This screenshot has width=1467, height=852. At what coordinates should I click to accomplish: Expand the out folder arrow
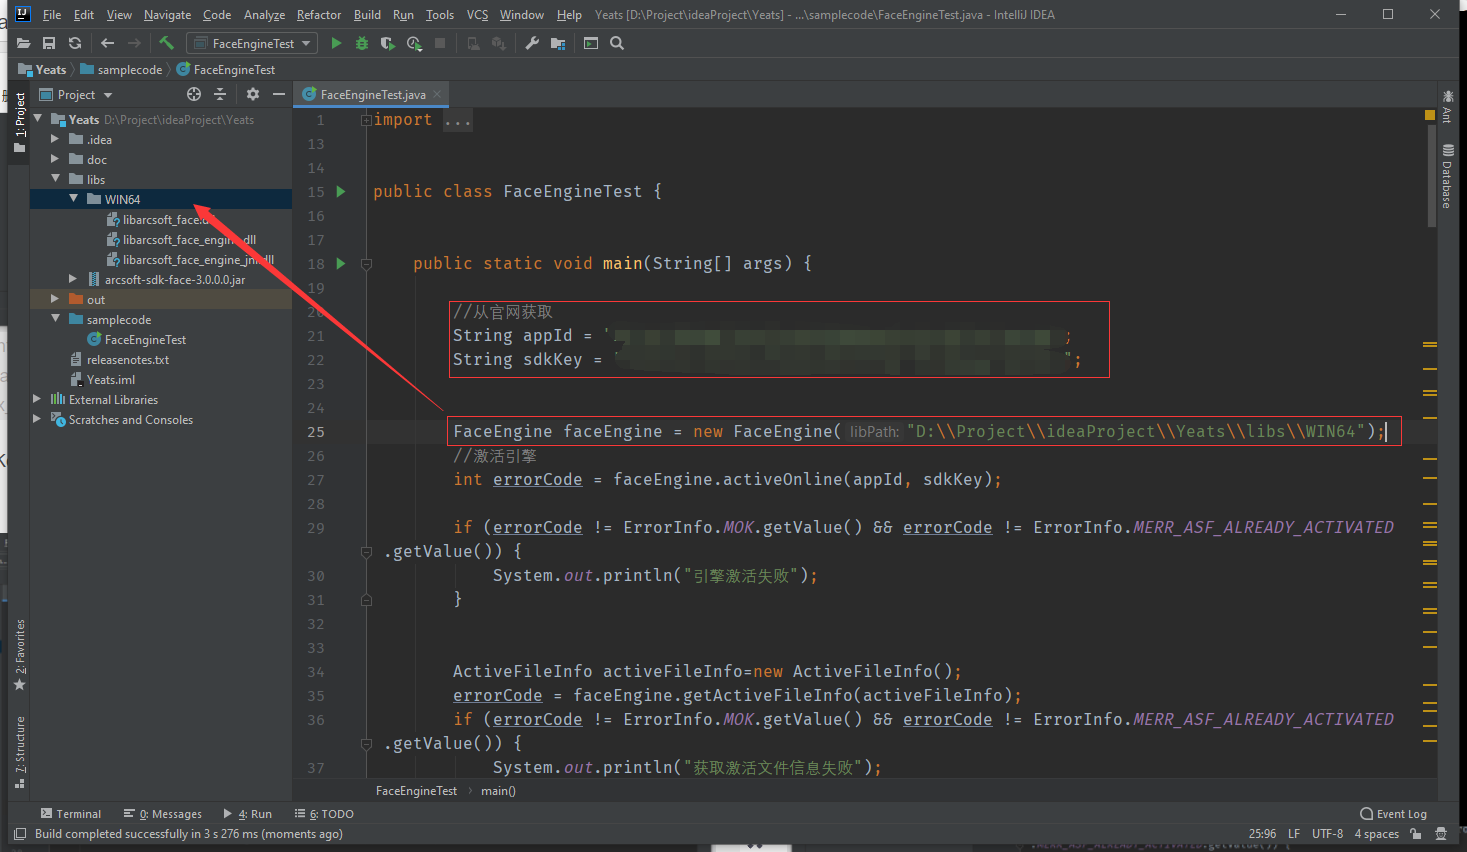coord(55,299)
